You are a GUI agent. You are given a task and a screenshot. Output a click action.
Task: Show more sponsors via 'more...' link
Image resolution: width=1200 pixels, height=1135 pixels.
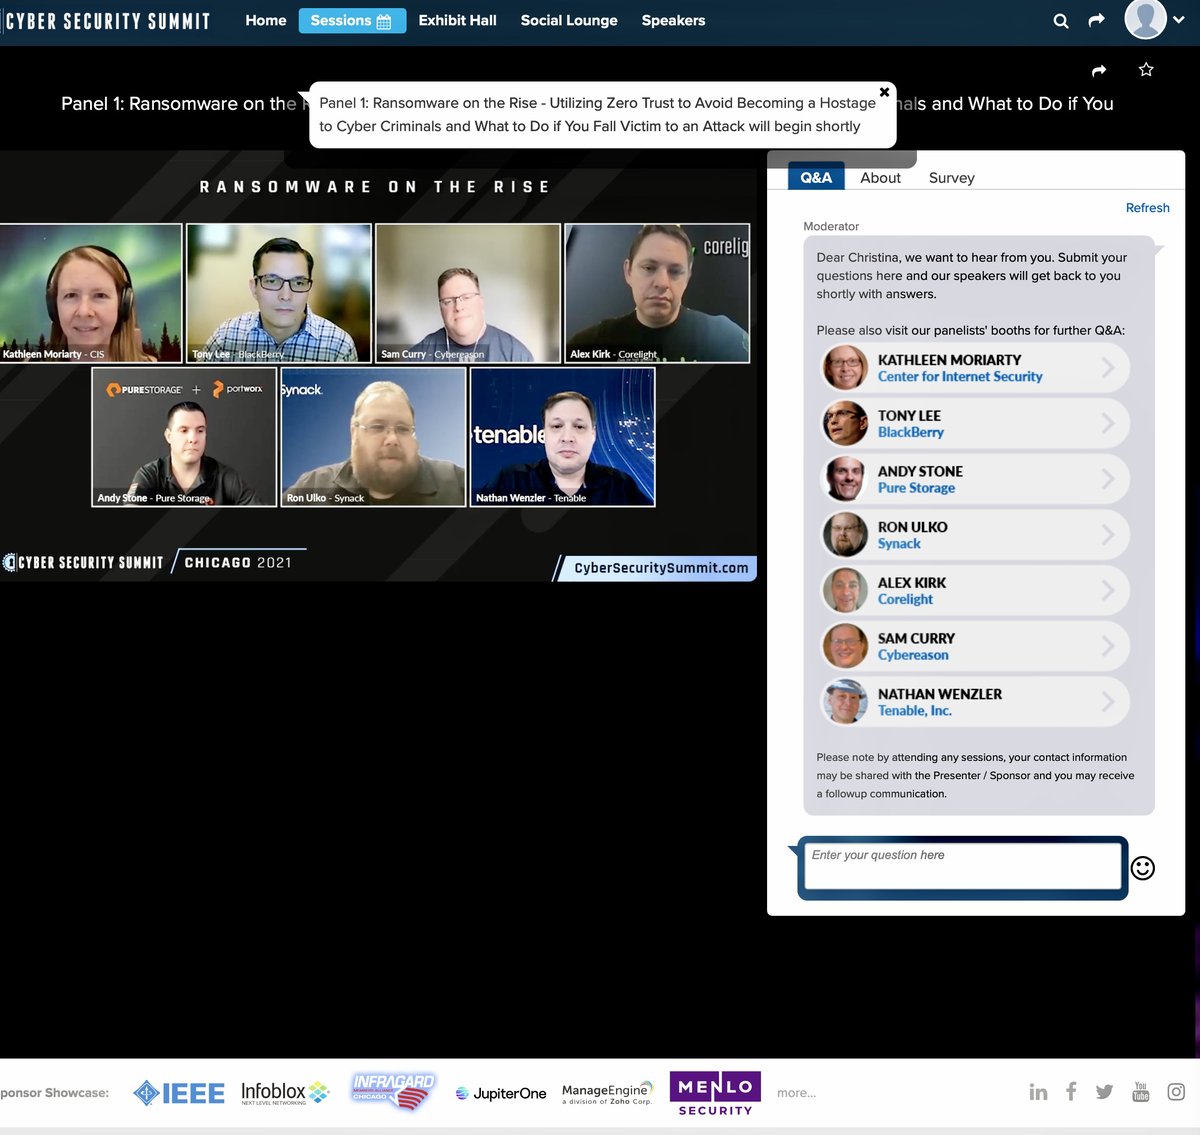click(796, 1093)
